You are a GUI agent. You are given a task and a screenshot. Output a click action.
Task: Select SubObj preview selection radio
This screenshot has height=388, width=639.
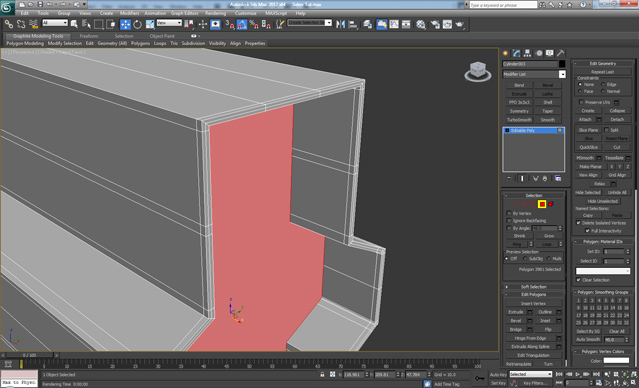[x=525, y=259]
